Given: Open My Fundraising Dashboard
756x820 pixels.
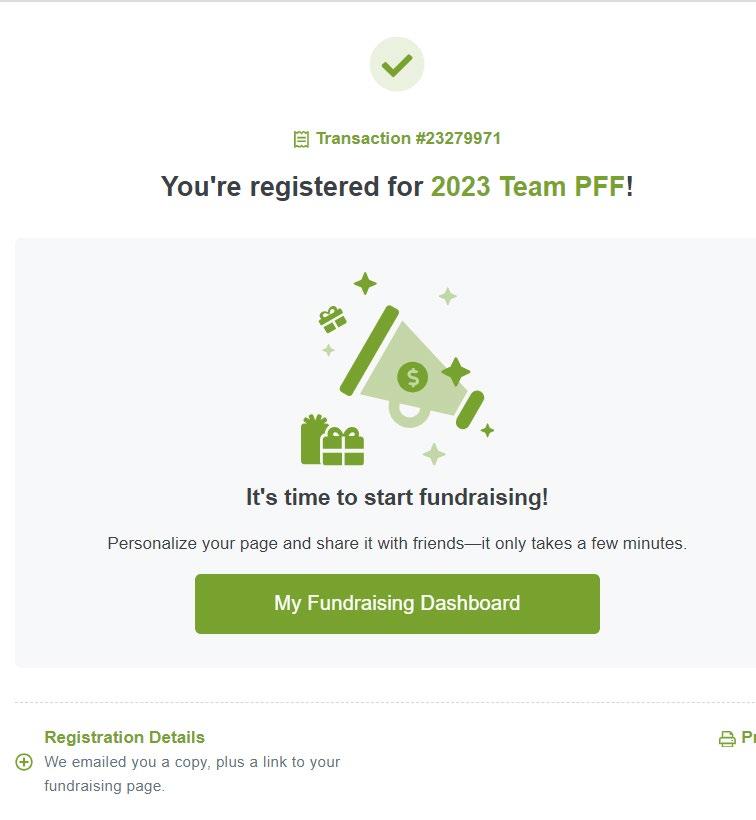Looking at the screenshot, I should [397, 603].
